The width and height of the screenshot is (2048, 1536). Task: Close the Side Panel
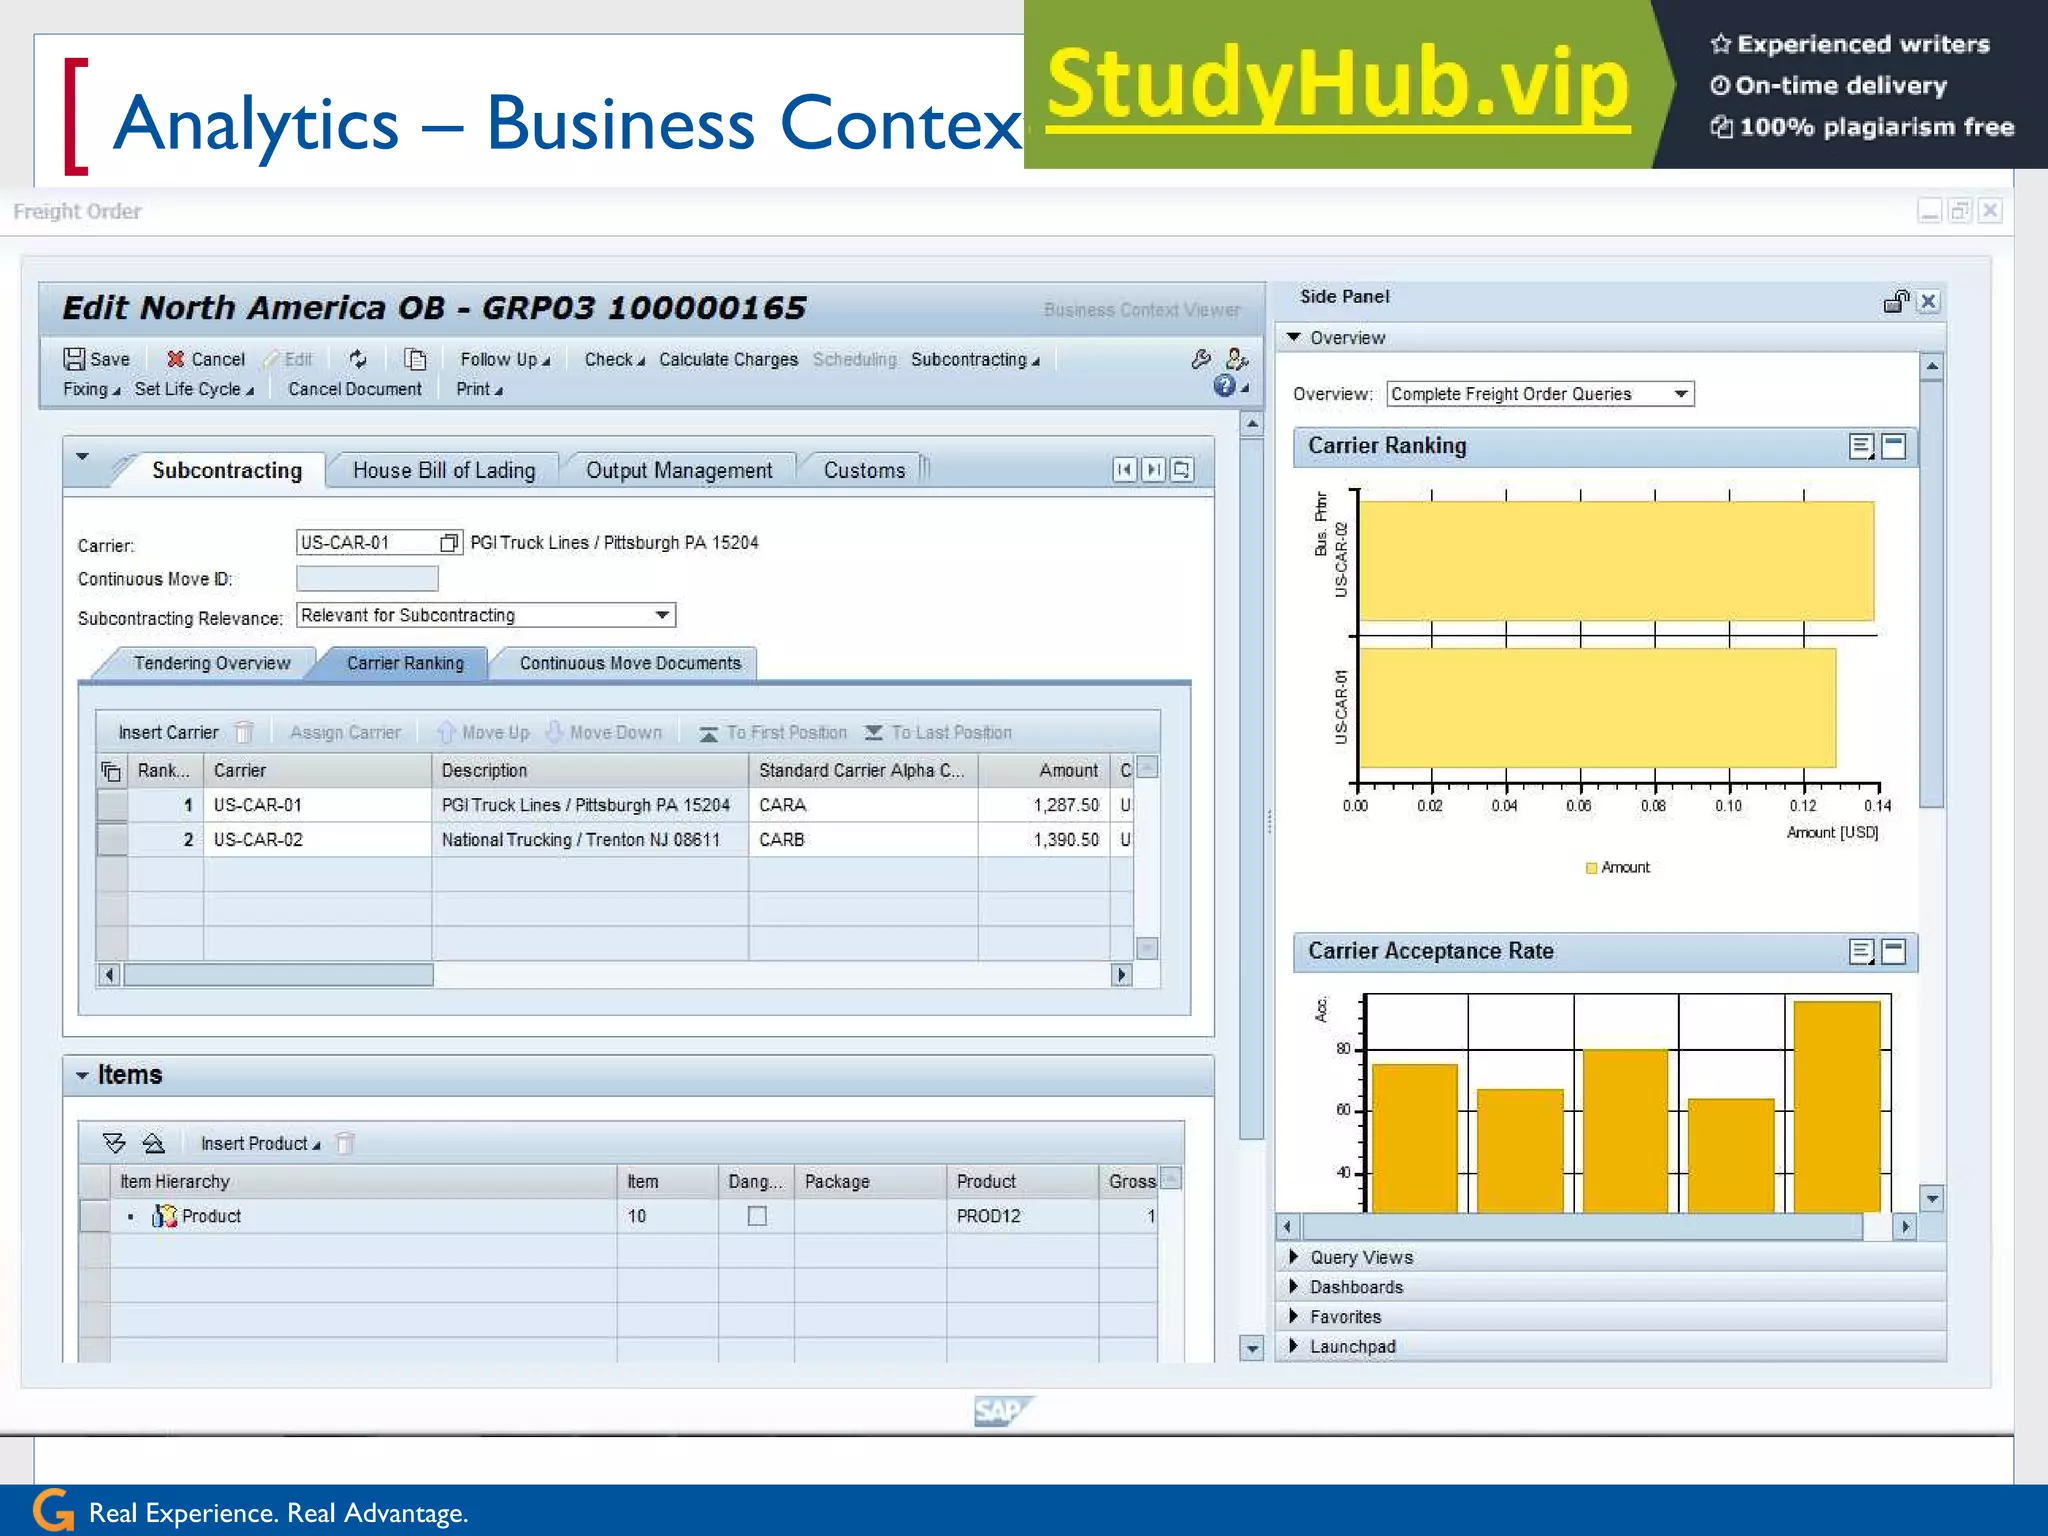(x=1929, y=301)
